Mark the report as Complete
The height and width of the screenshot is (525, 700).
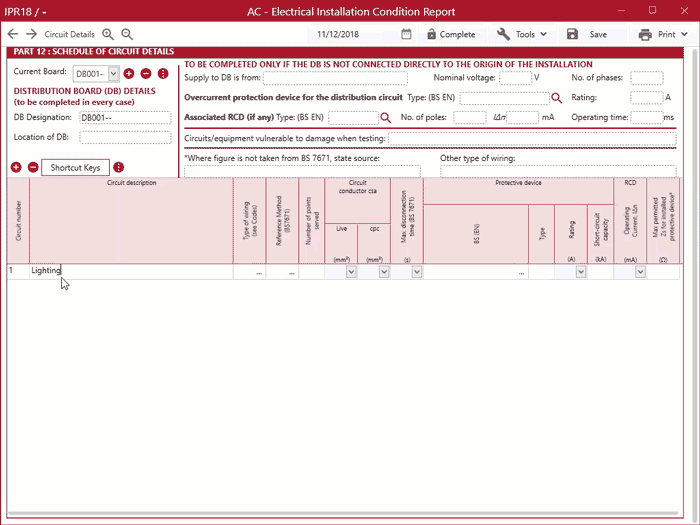[x=450, y=34]
